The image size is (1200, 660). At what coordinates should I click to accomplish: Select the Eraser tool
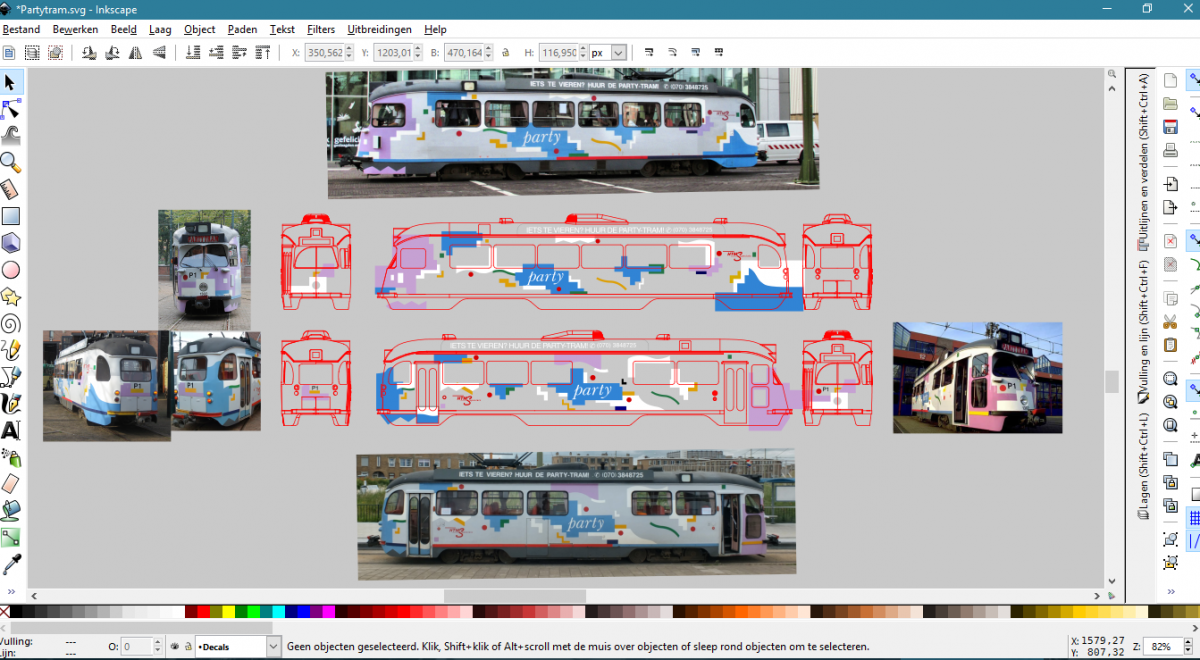tap(11, 485)
